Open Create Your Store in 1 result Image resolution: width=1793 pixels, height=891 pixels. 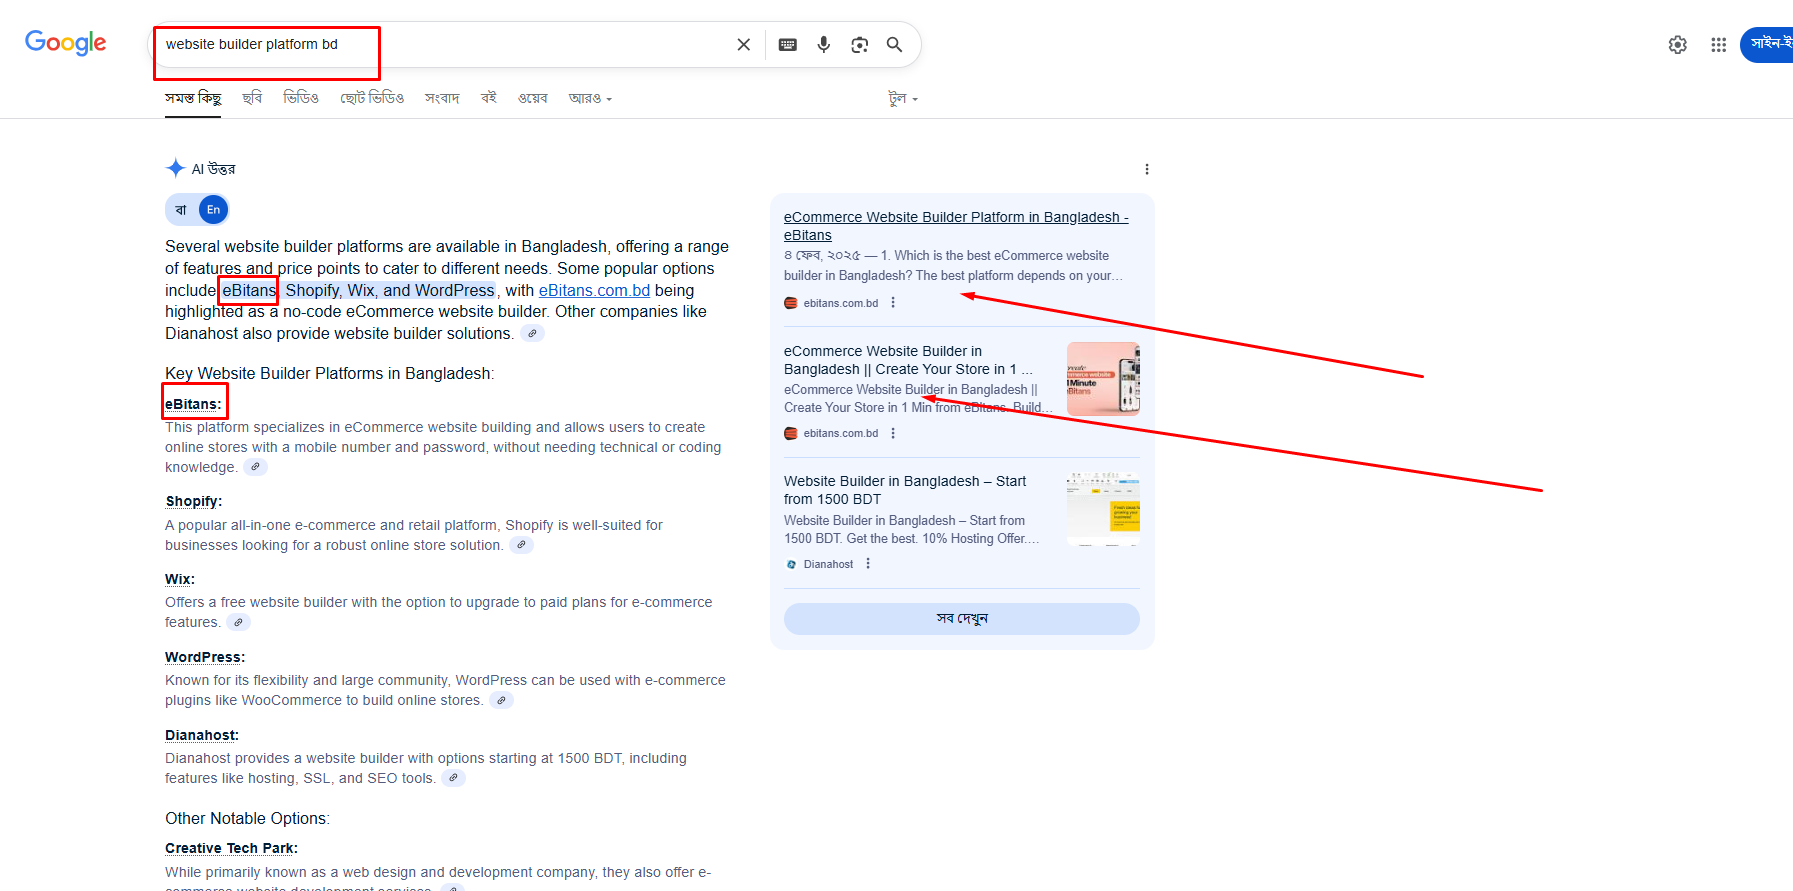point(908,360)
